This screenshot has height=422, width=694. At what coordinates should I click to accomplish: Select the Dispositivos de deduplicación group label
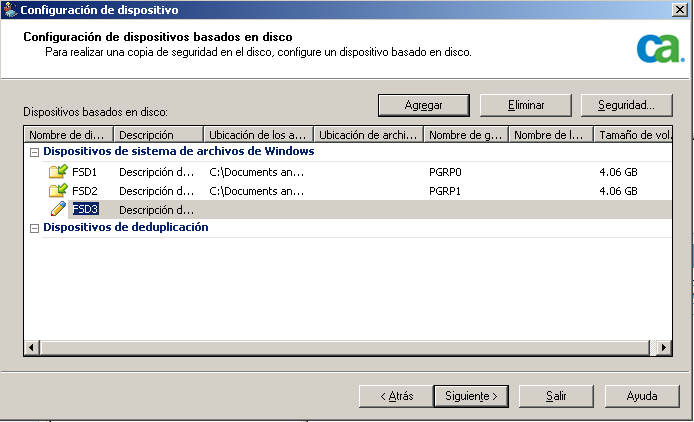[x=126, y=227]
